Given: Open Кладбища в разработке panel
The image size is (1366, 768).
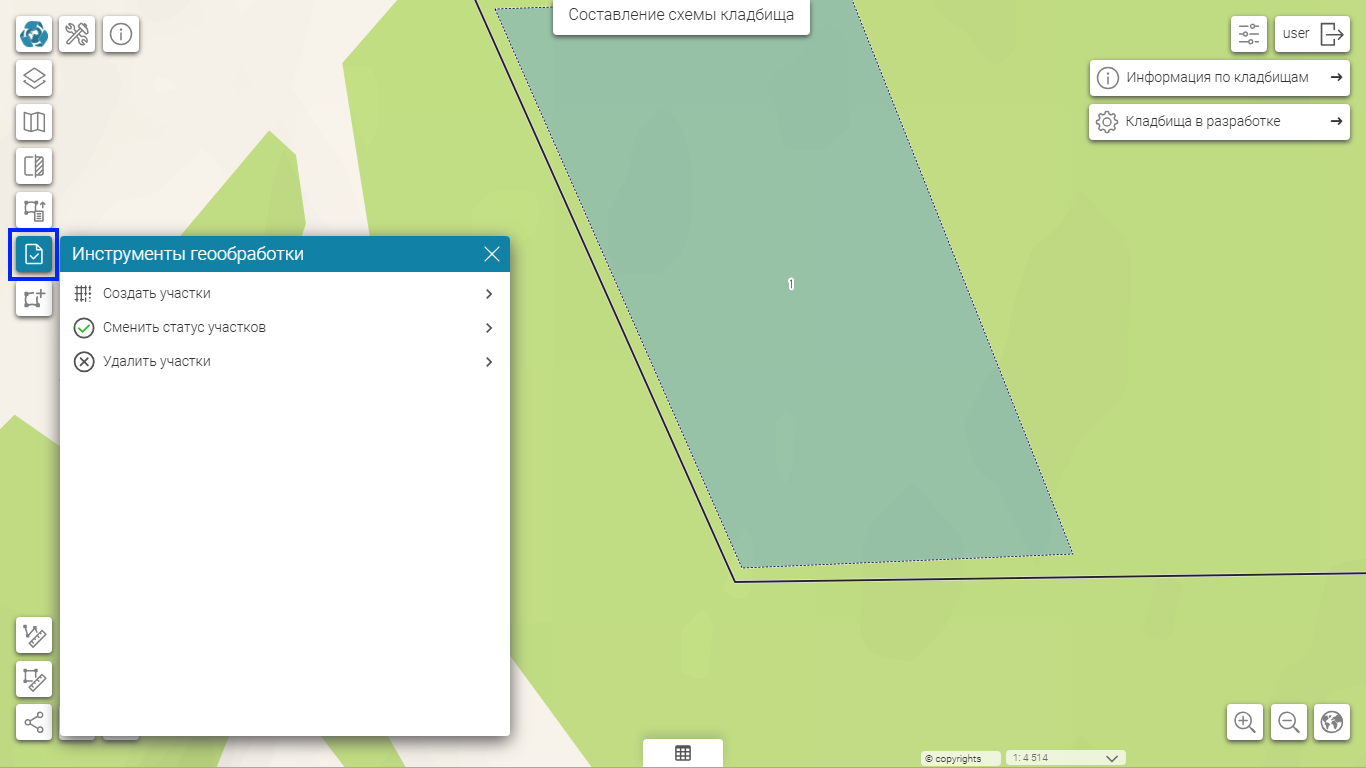Looking at the screenshot, I should coord(1219,122).
